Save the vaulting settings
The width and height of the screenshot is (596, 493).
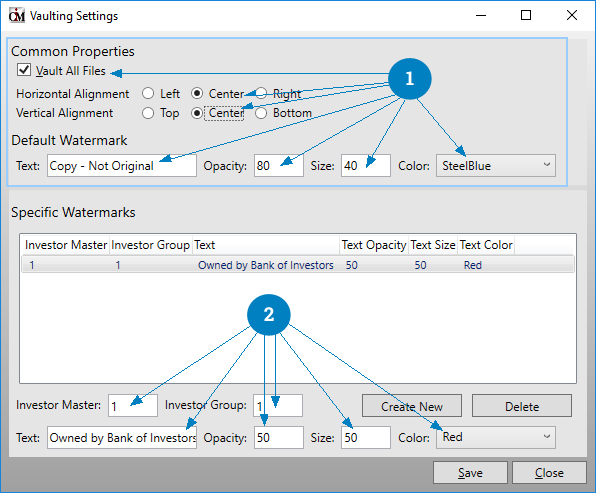(x=470, y=472)
